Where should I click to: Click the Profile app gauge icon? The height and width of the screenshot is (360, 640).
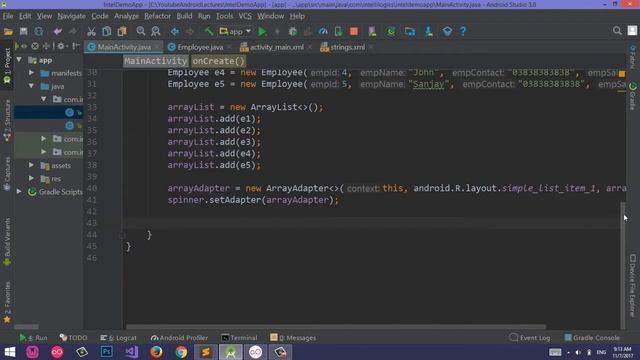point(323,31)
